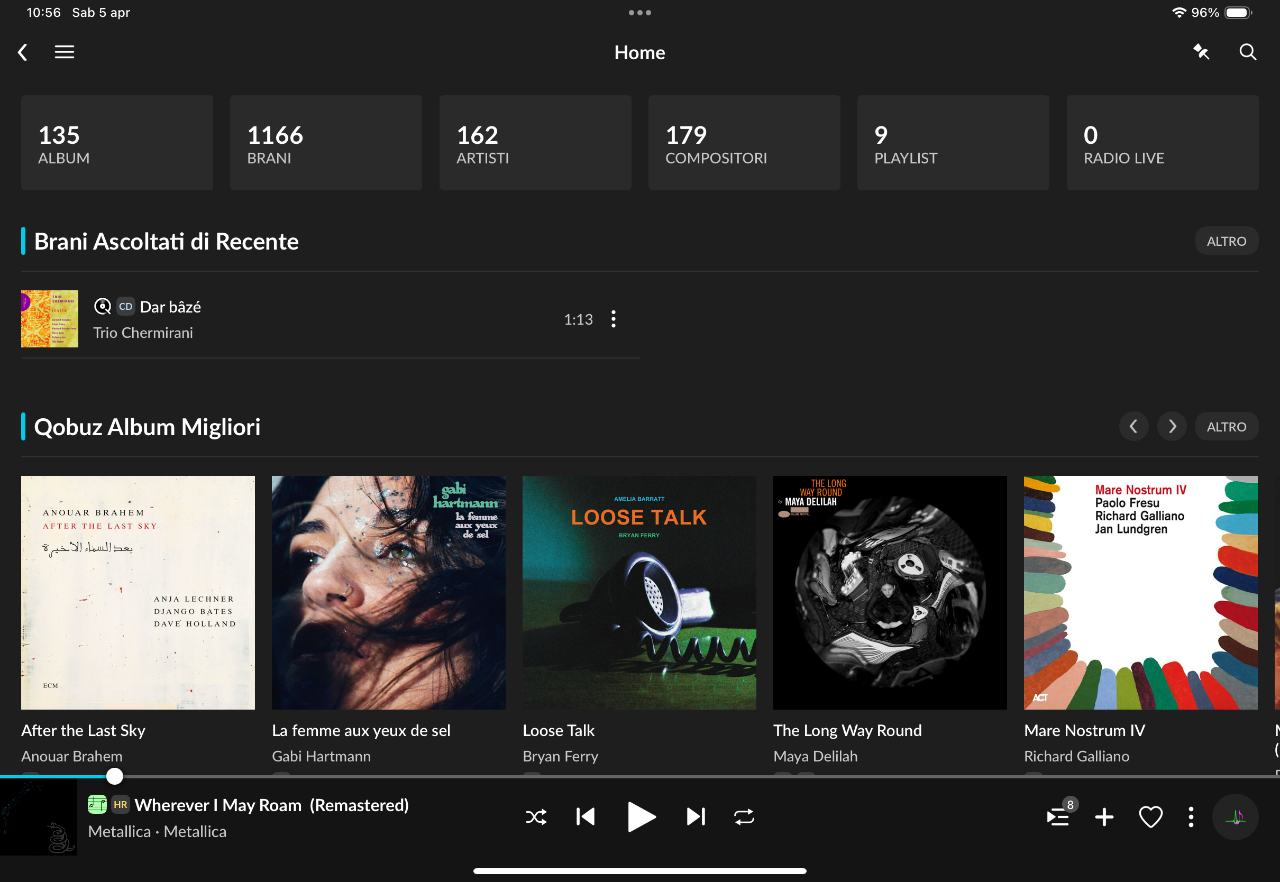Select After the Last Sky title text
This screenshot has width=1280, height=882.
[83, 731]
